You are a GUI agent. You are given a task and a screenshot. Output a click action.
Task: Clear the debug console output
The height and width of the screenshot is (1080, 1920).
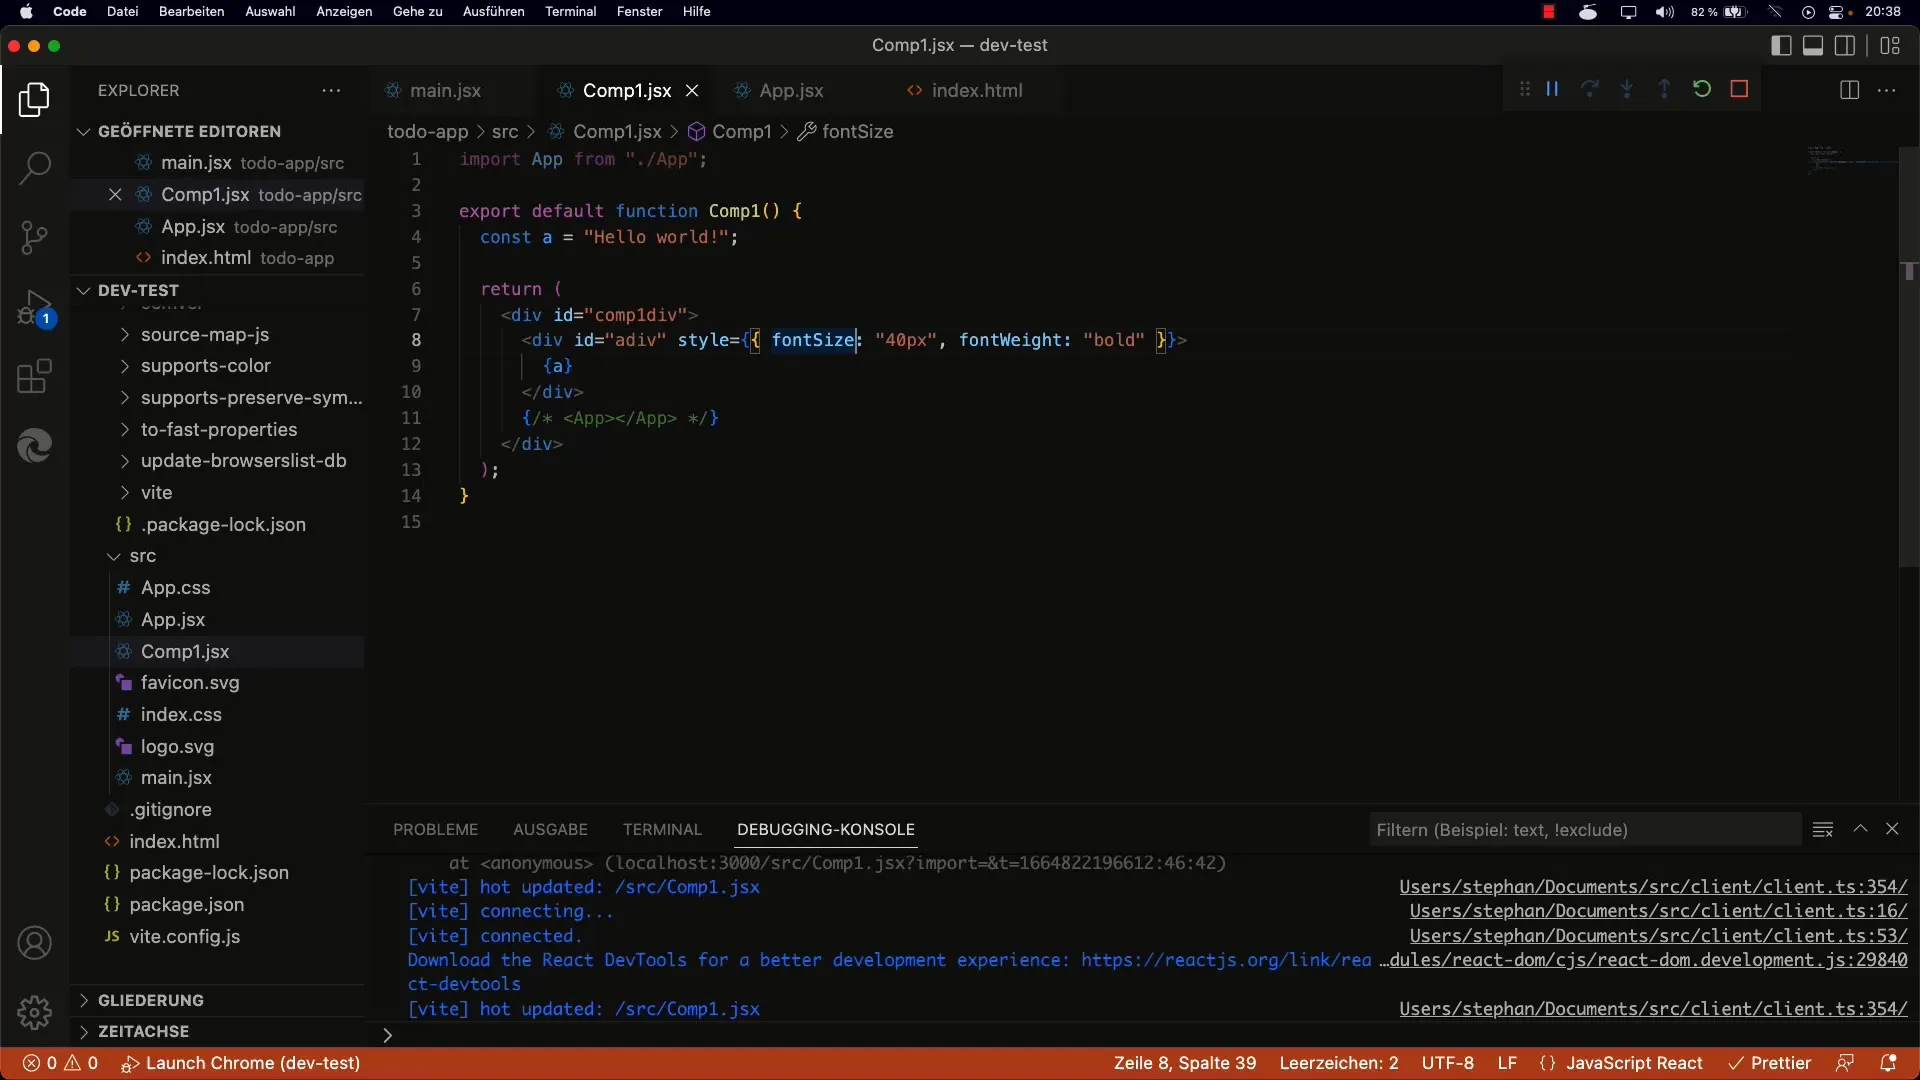click(x=1822, y=829)
